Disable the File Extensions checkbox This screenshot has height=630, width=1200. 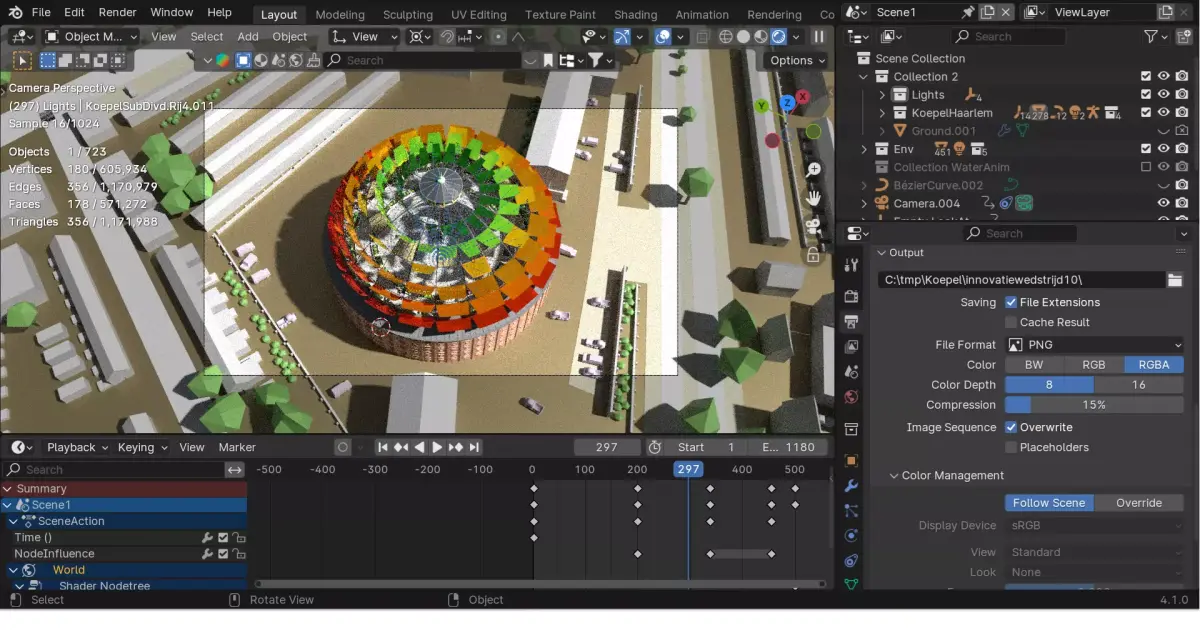(x=1011, y=302)
